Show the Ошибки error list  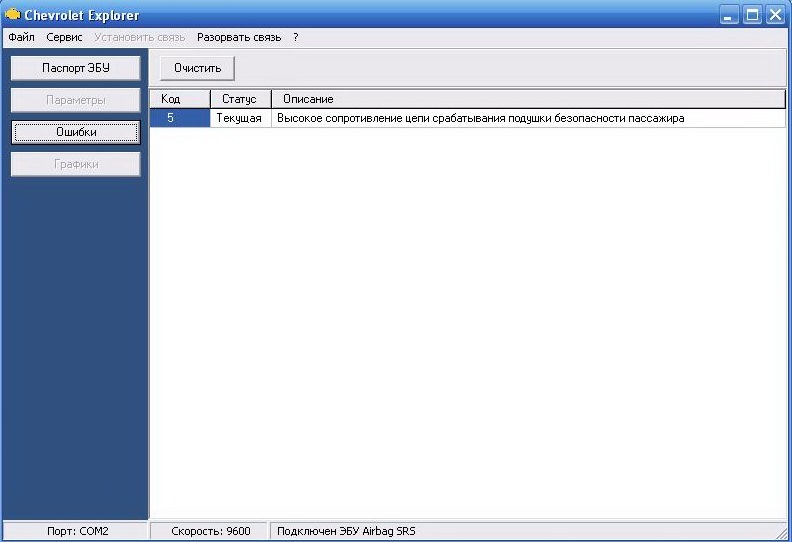click(76, 132)
